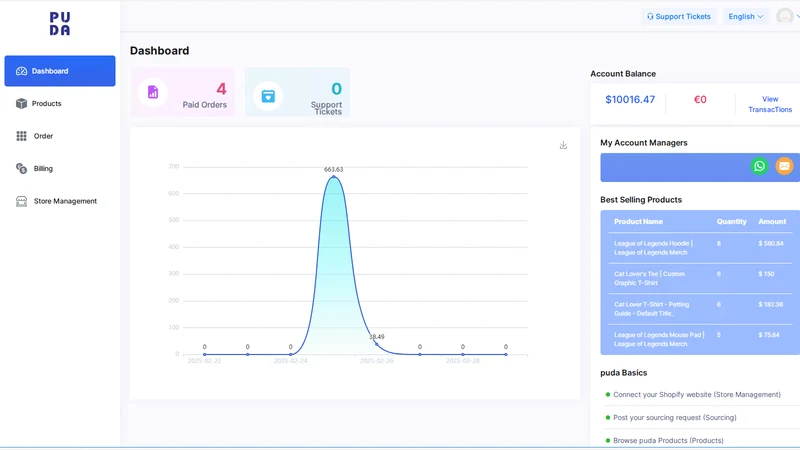Email the account manager

coord(784,166)
